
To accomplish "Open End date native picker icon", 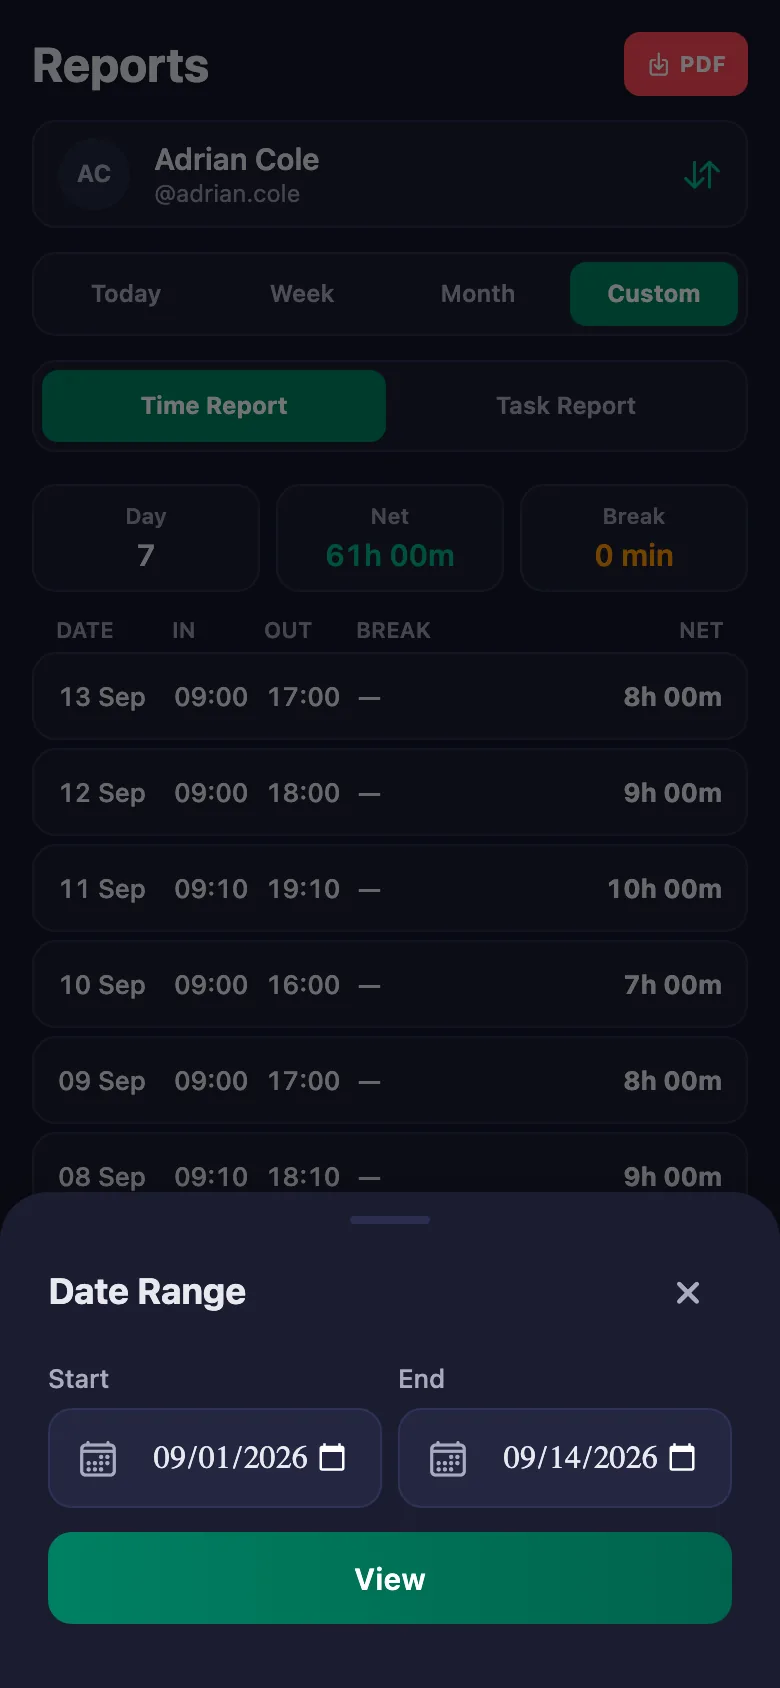I will pyautogui.click(x=682, y=1458).
